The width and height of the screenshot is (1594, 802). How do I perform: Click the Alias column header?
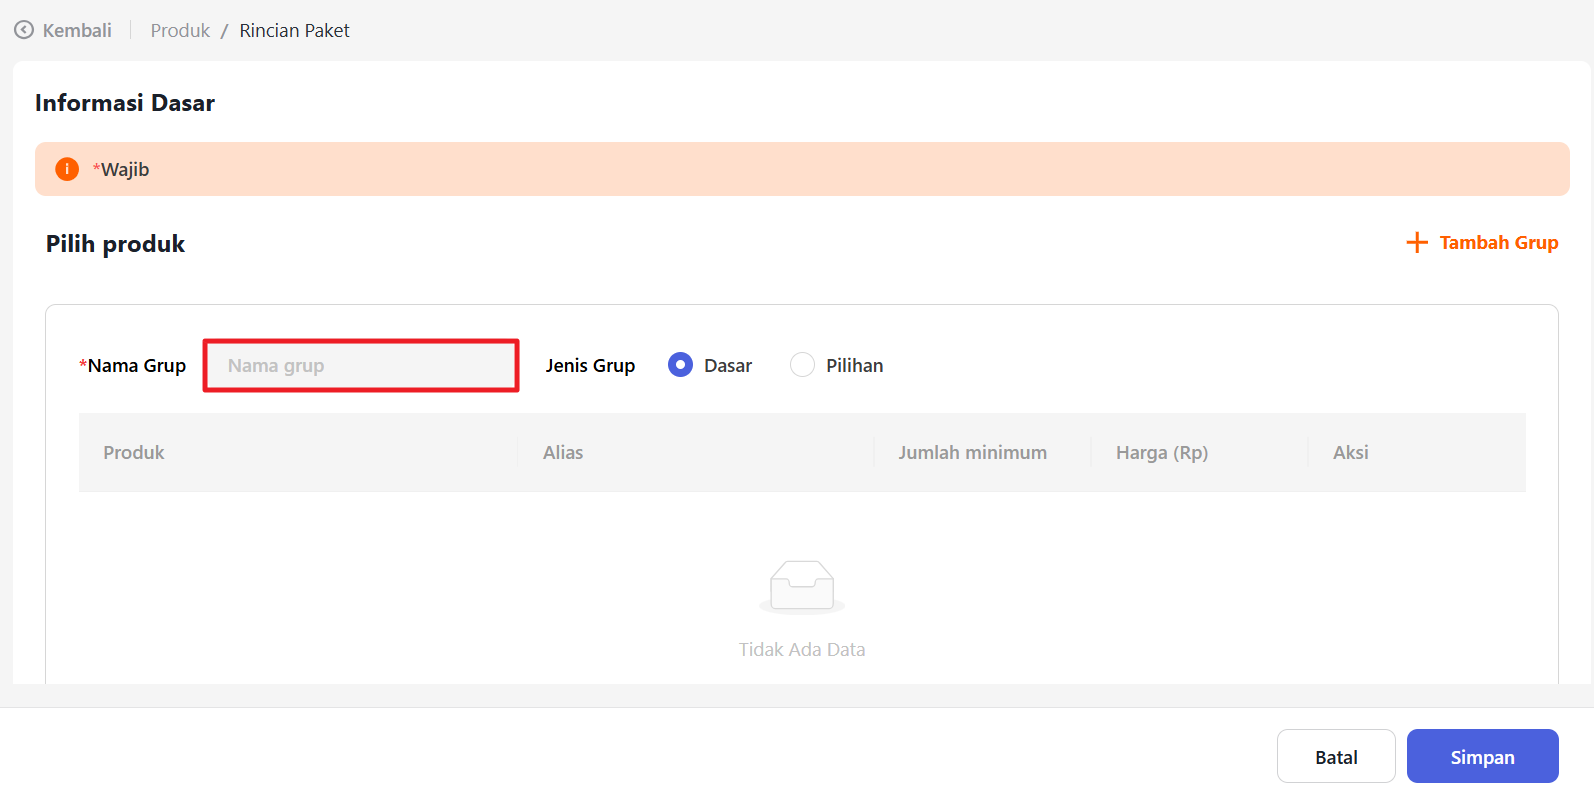click(x=563, y=453)
